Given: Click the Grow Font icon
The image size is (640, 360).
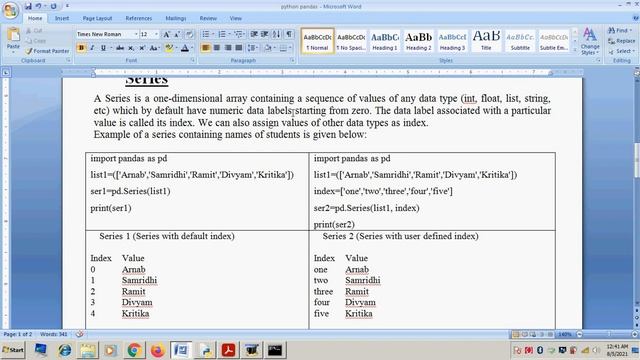Looking at the screenshot, I should click(167, 34).
